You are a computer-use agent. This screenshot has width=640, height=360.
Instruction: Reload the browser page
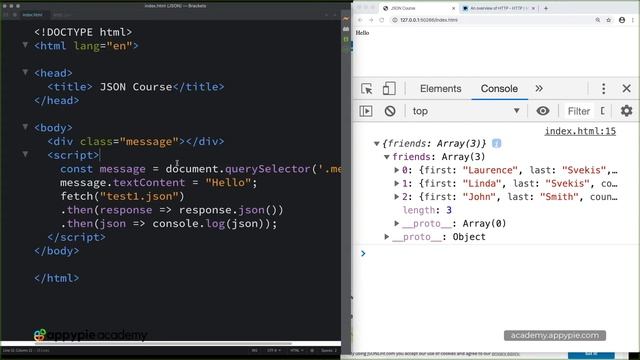382,20
